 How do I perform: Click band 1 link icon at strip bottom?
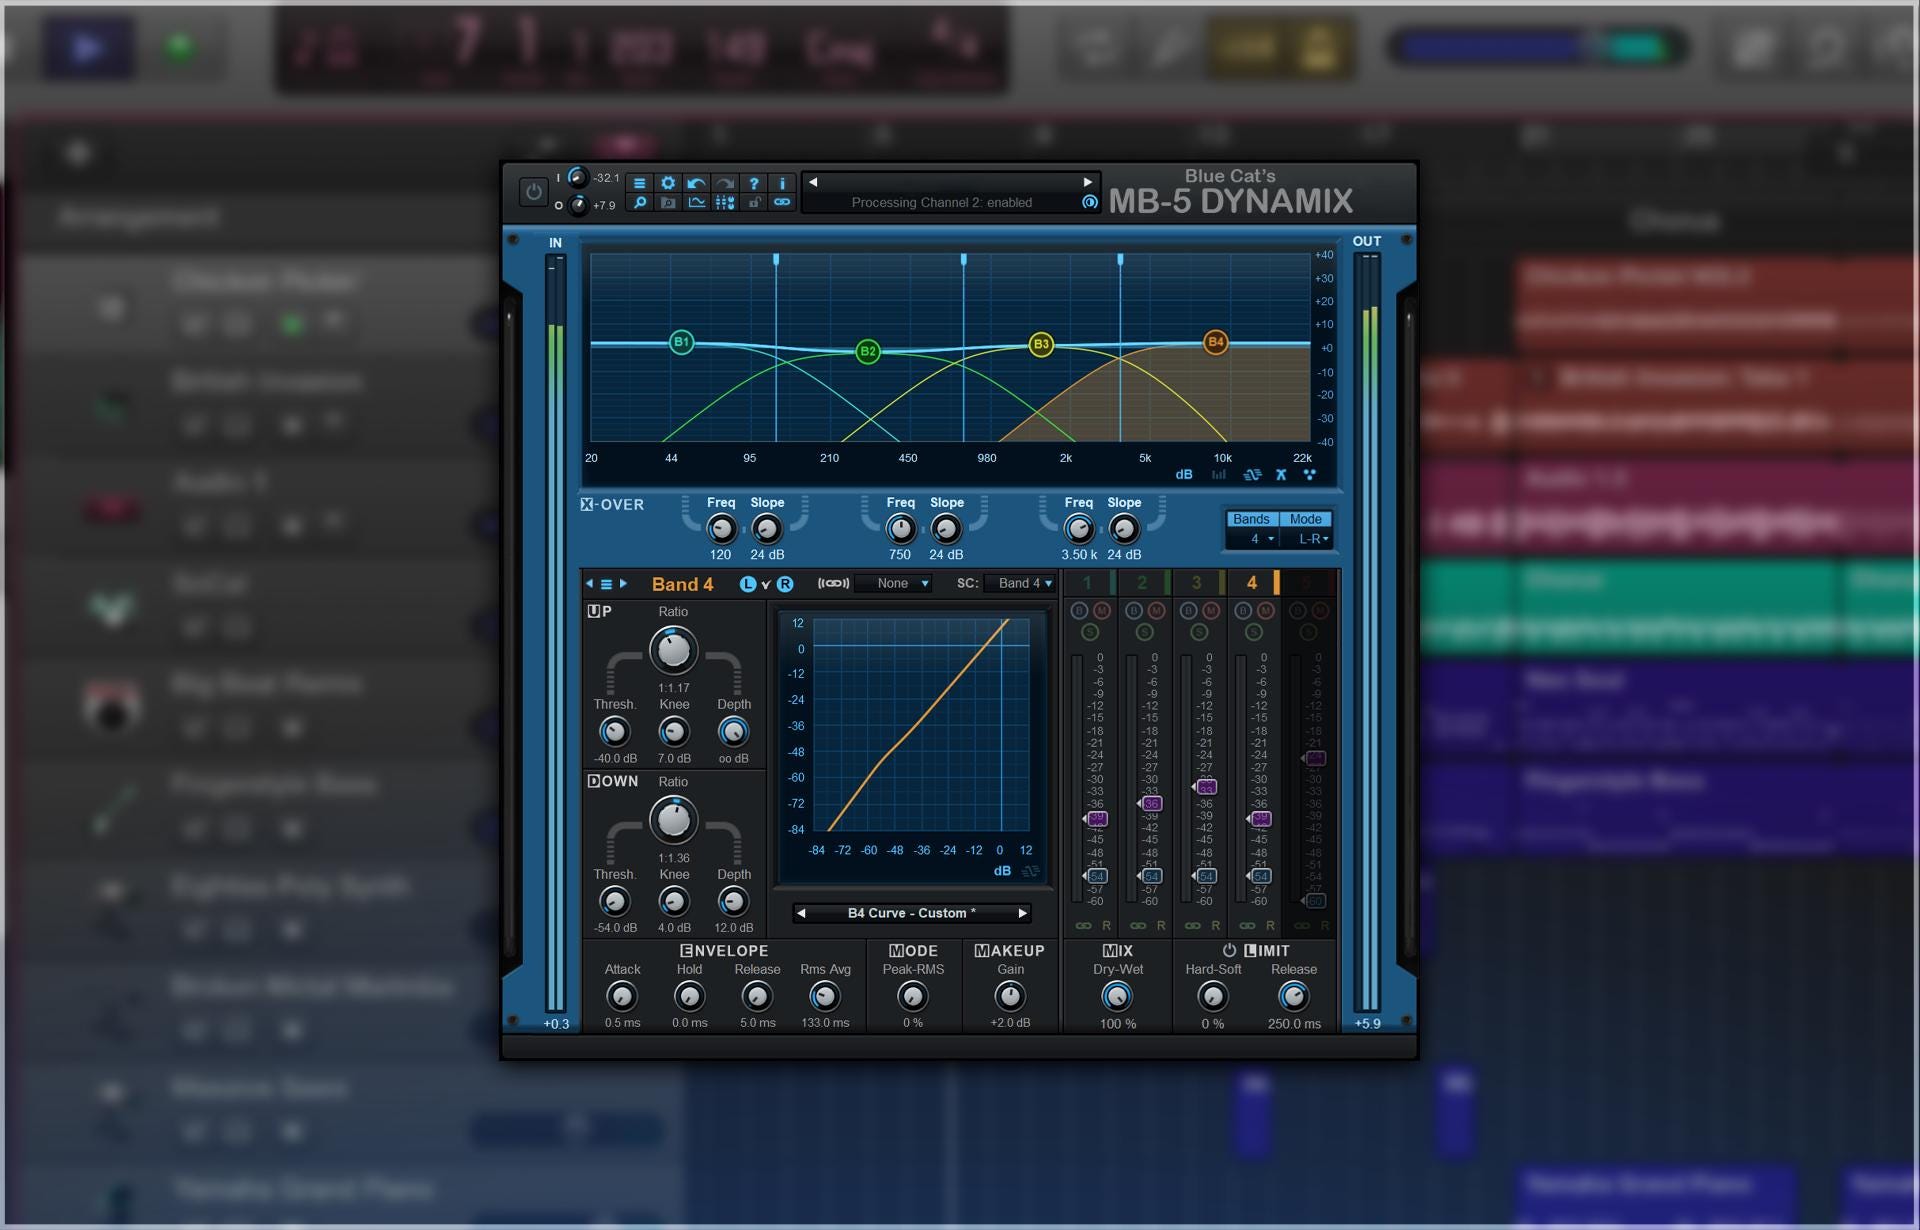coord(1083,926)
